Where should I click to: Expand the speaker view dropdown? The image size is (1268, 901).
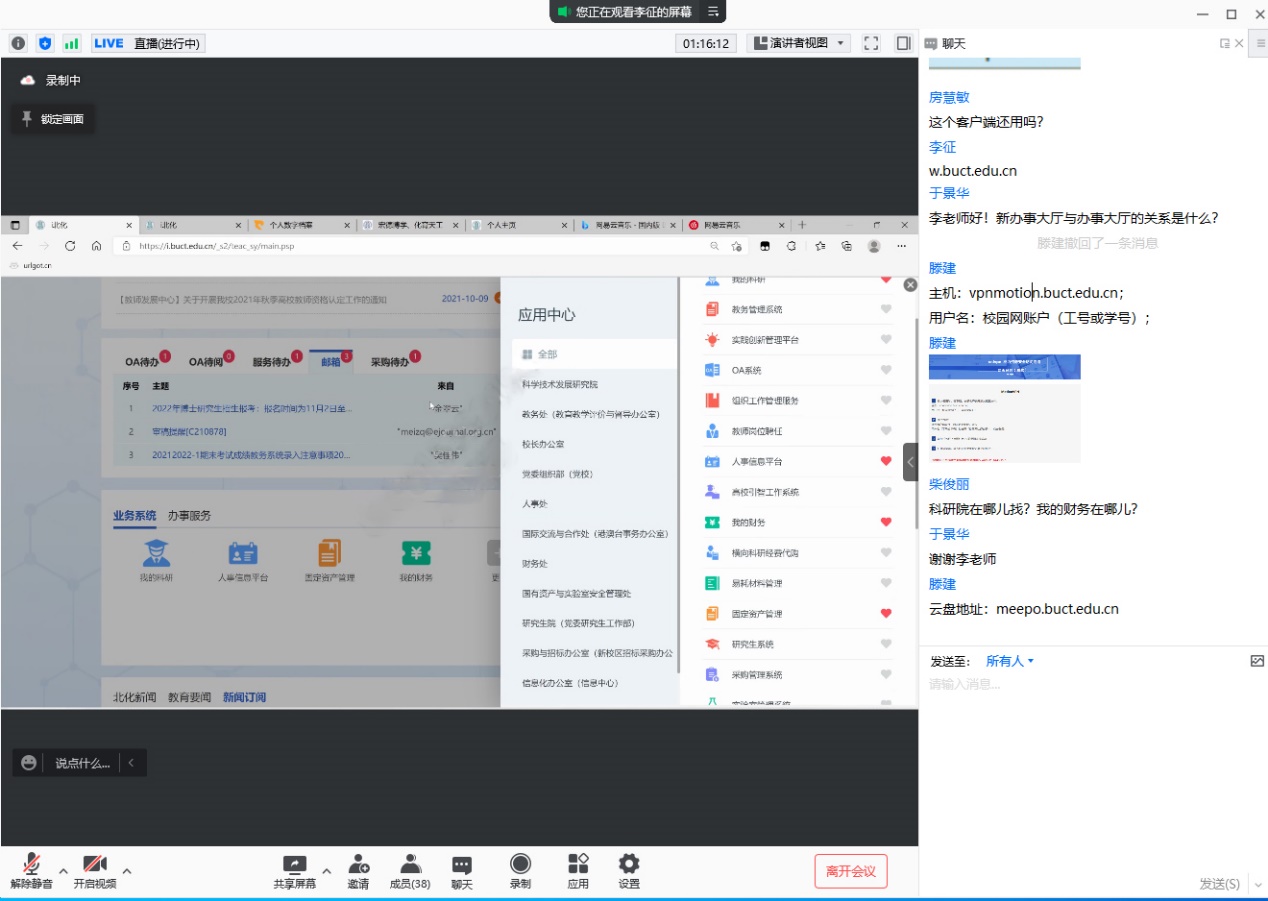[x=800, y=43]
